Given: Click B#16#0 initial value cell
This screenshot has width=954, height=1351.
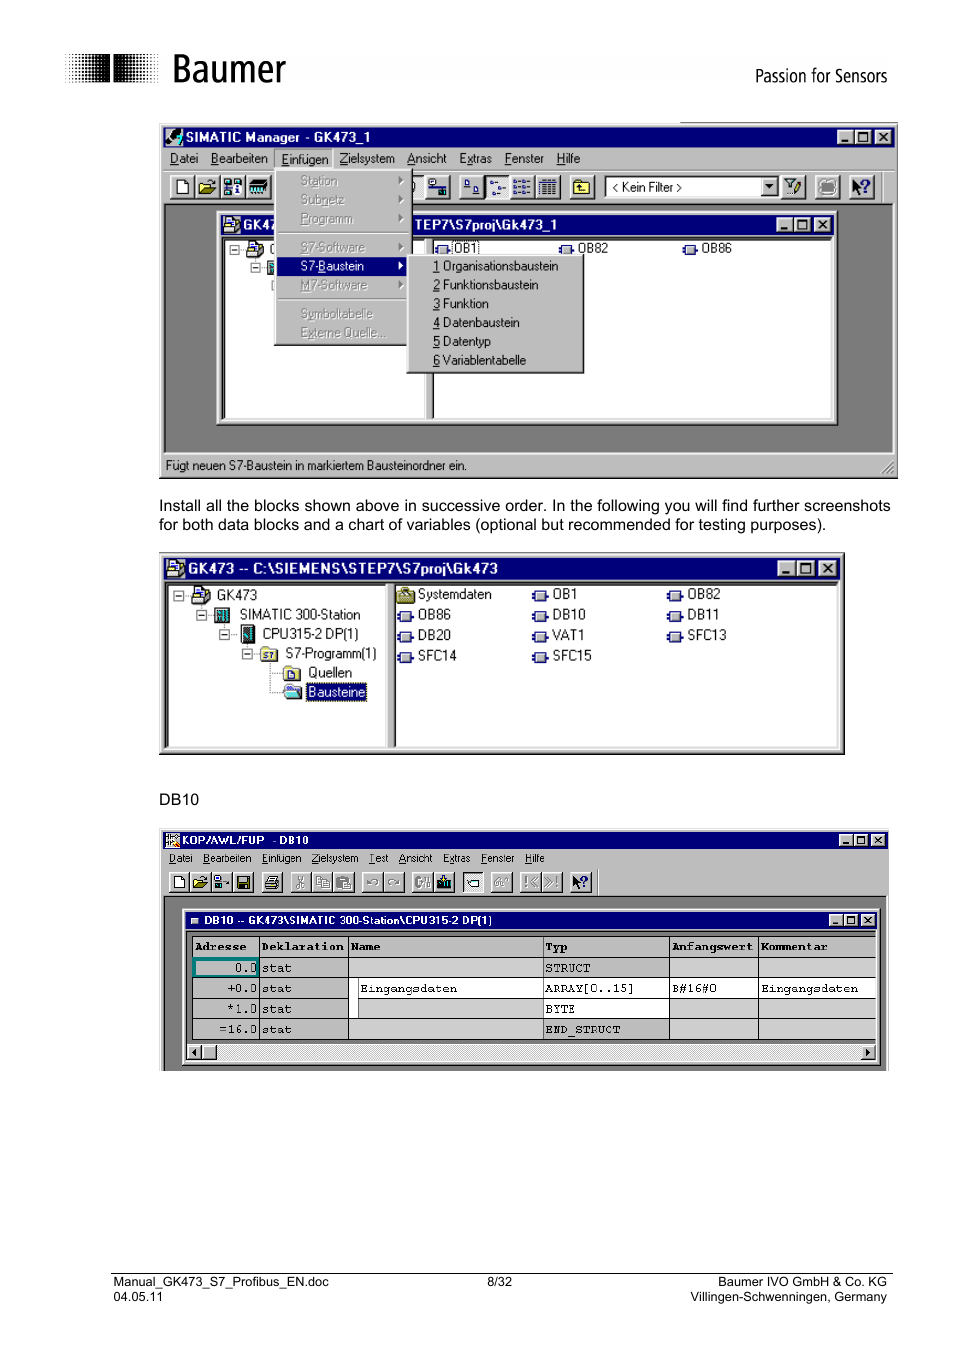Looking at the screenshot, I should 713,989.
